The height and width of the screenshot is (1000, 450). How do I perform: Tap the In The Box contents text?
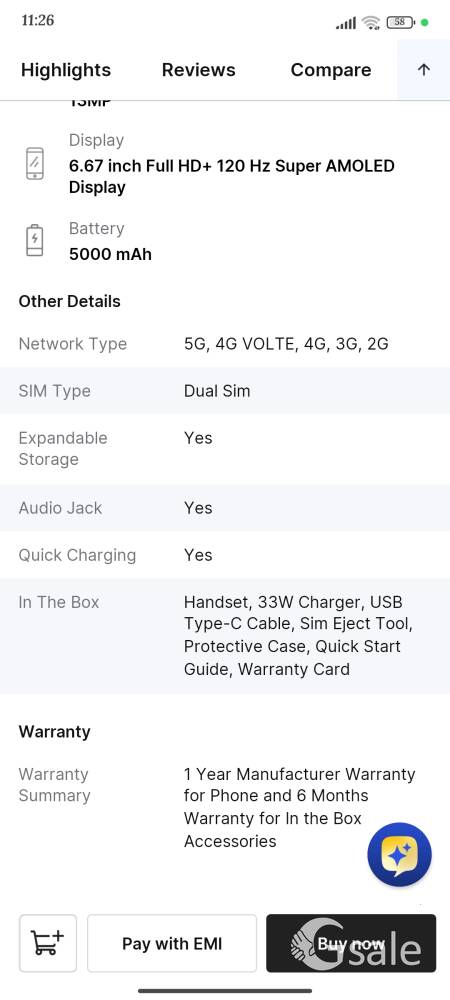(298, 635)
